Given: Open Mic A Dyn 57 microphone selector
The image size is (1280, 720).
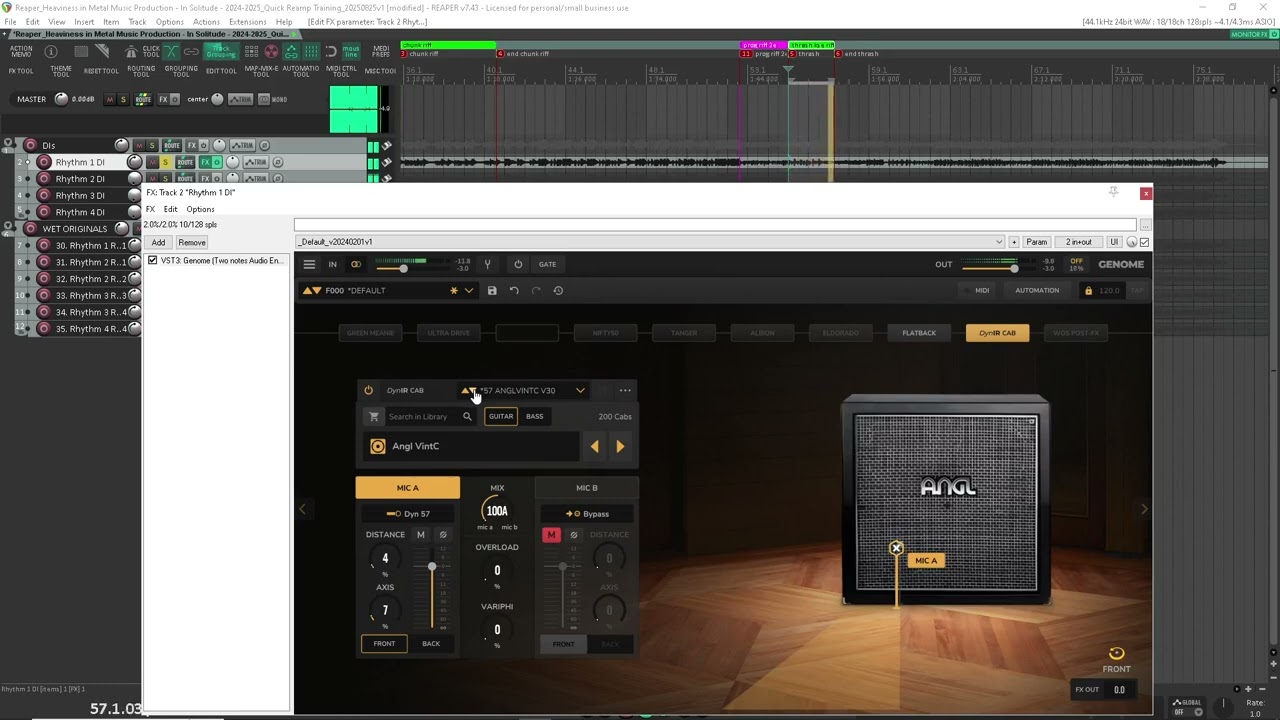Looking at the screenshot, I should pyautogui.click(x=408, y=514).
